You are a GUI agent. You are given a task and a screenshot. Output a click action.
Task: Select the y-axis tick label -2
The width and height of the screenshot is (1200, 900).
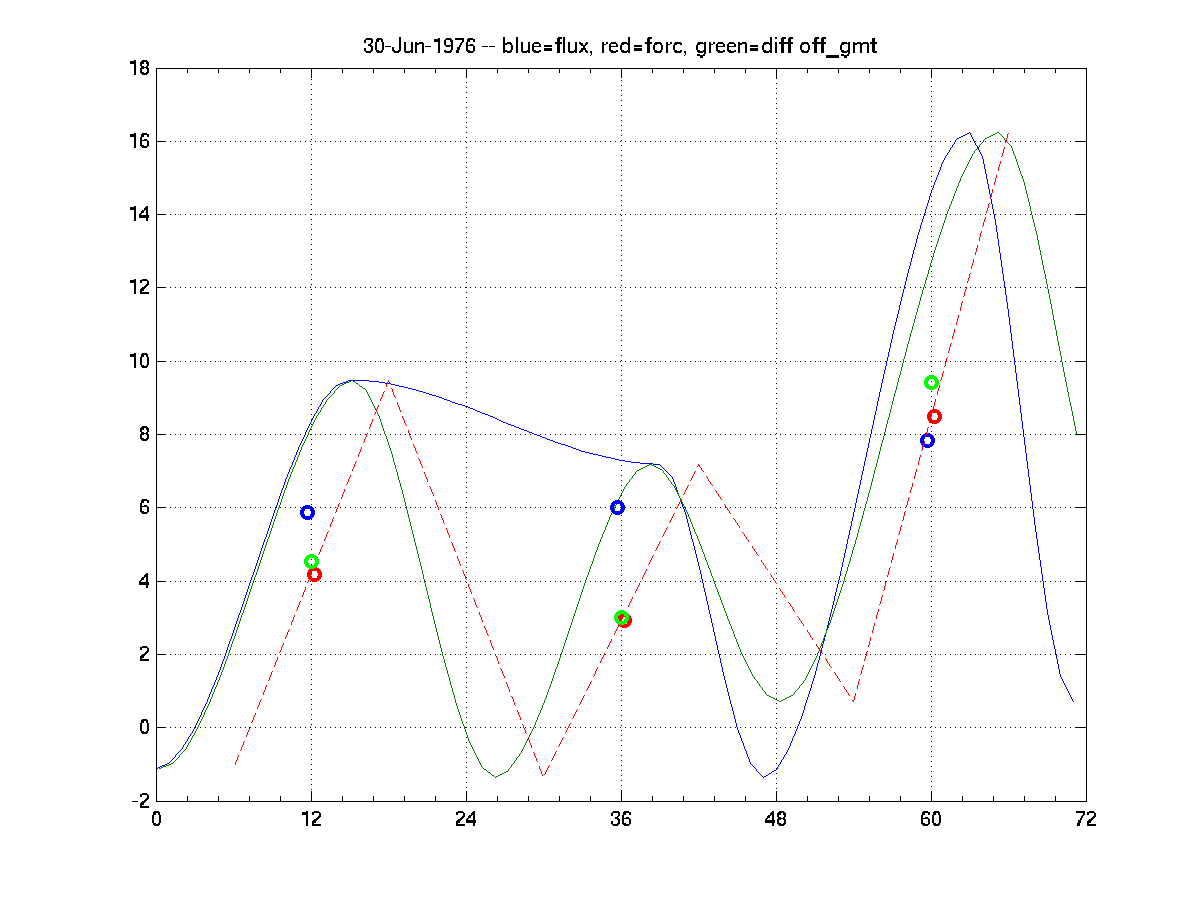139,801
